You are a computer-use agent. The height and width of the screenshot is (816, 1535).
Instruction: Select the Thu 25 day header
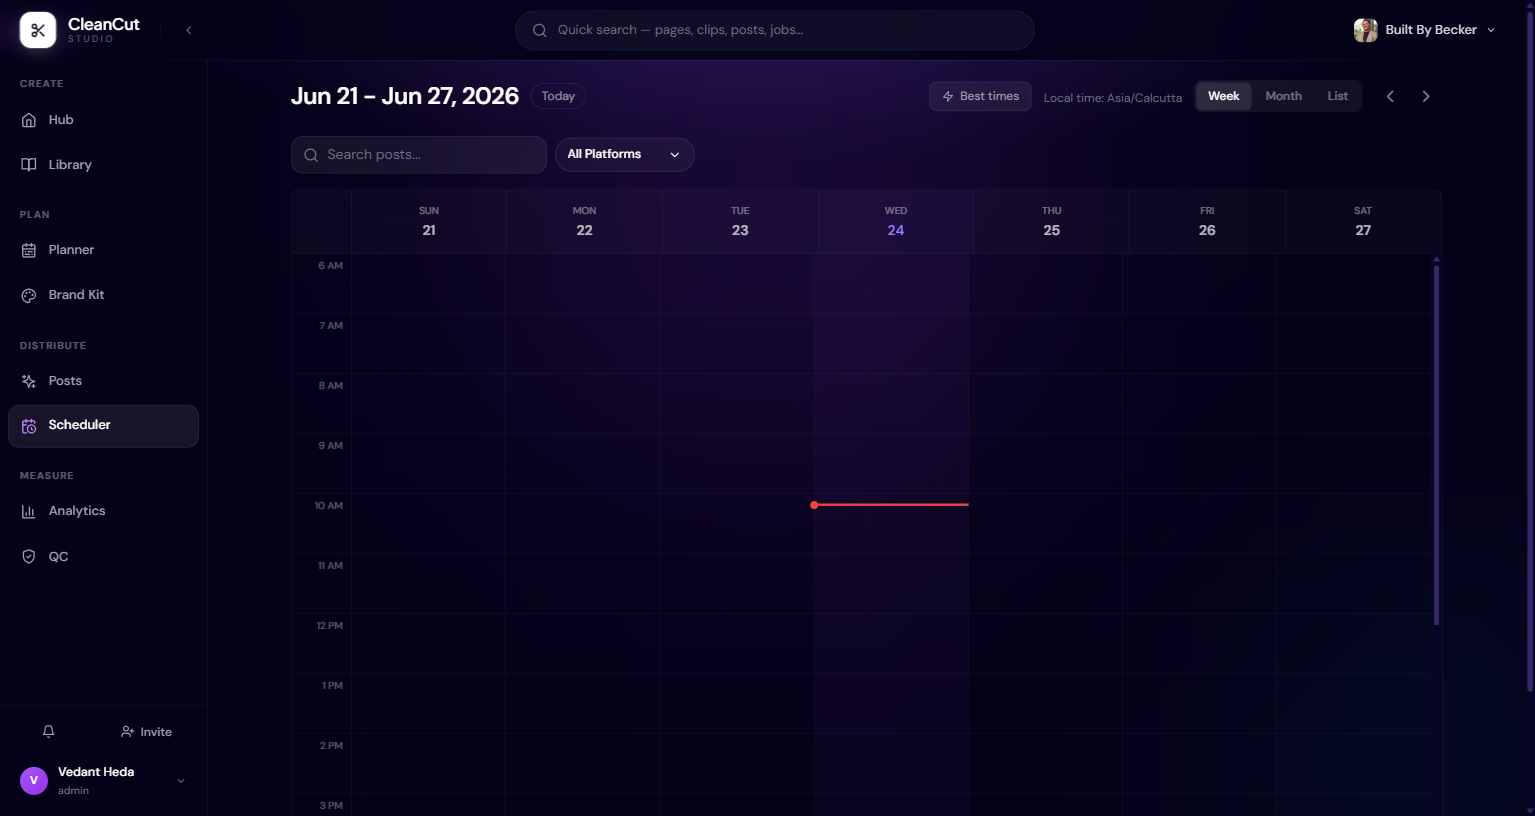pyautogui.click(x=1051, y=221)
